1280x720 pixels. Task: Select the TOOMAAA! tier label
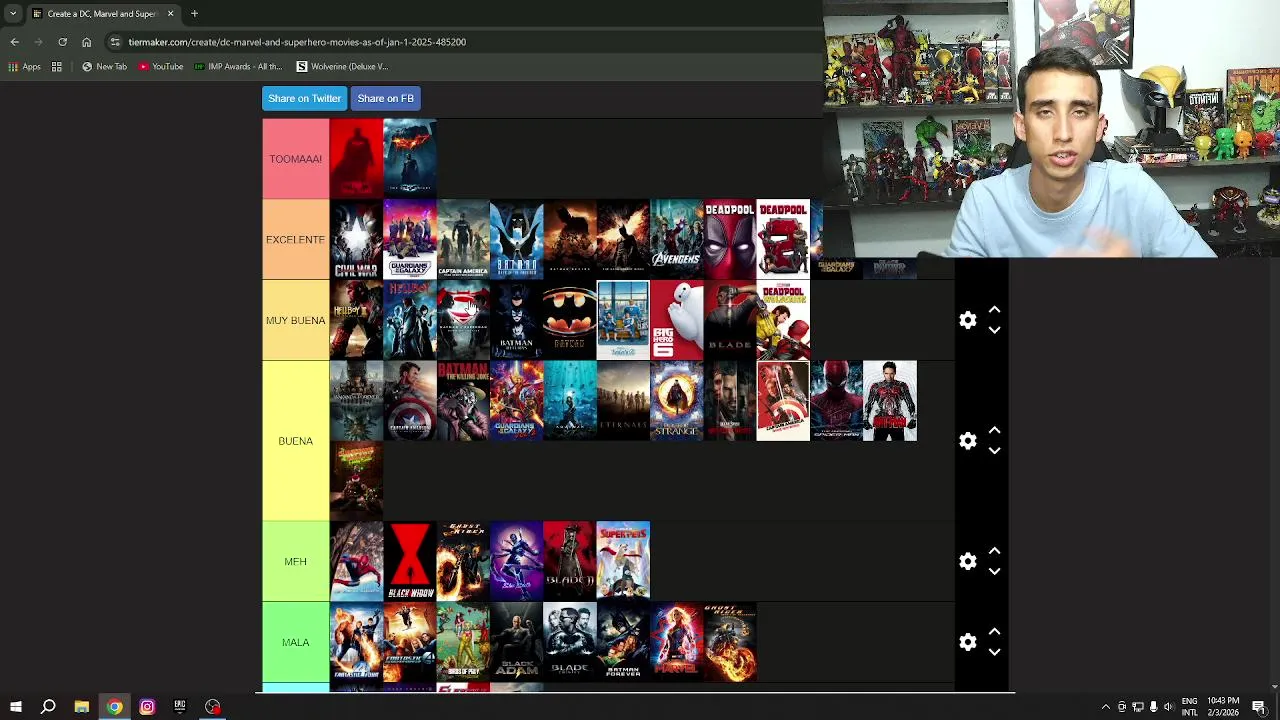tap(295, 159)
